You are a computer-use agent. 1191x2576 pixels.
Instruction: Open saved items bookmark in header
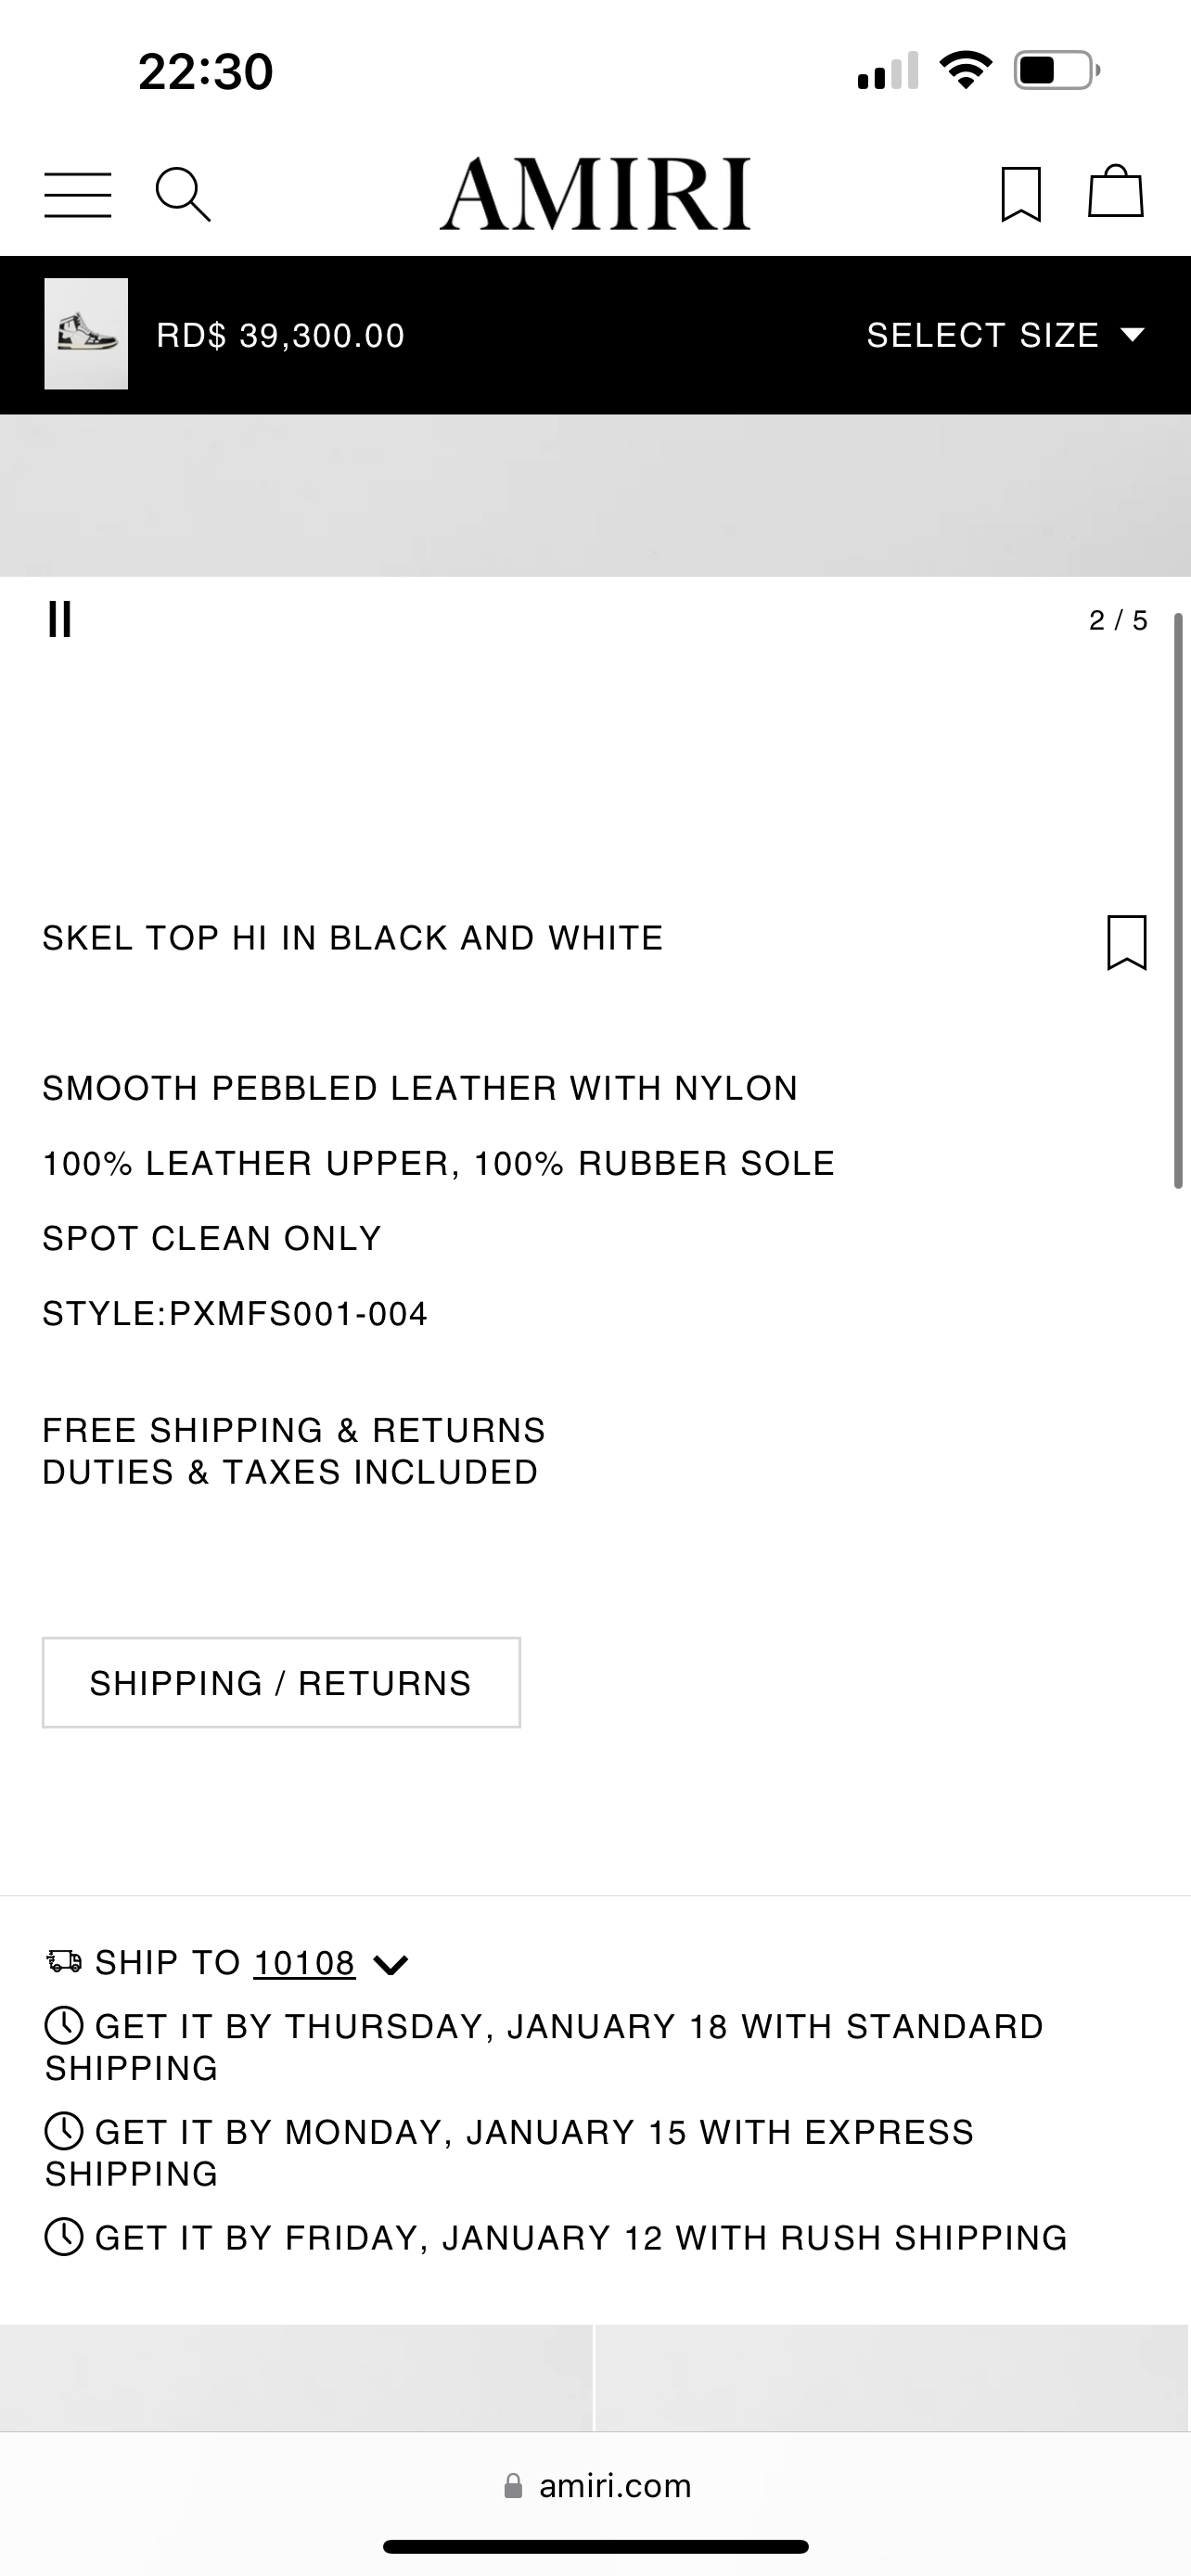(x=1021, y=193)
